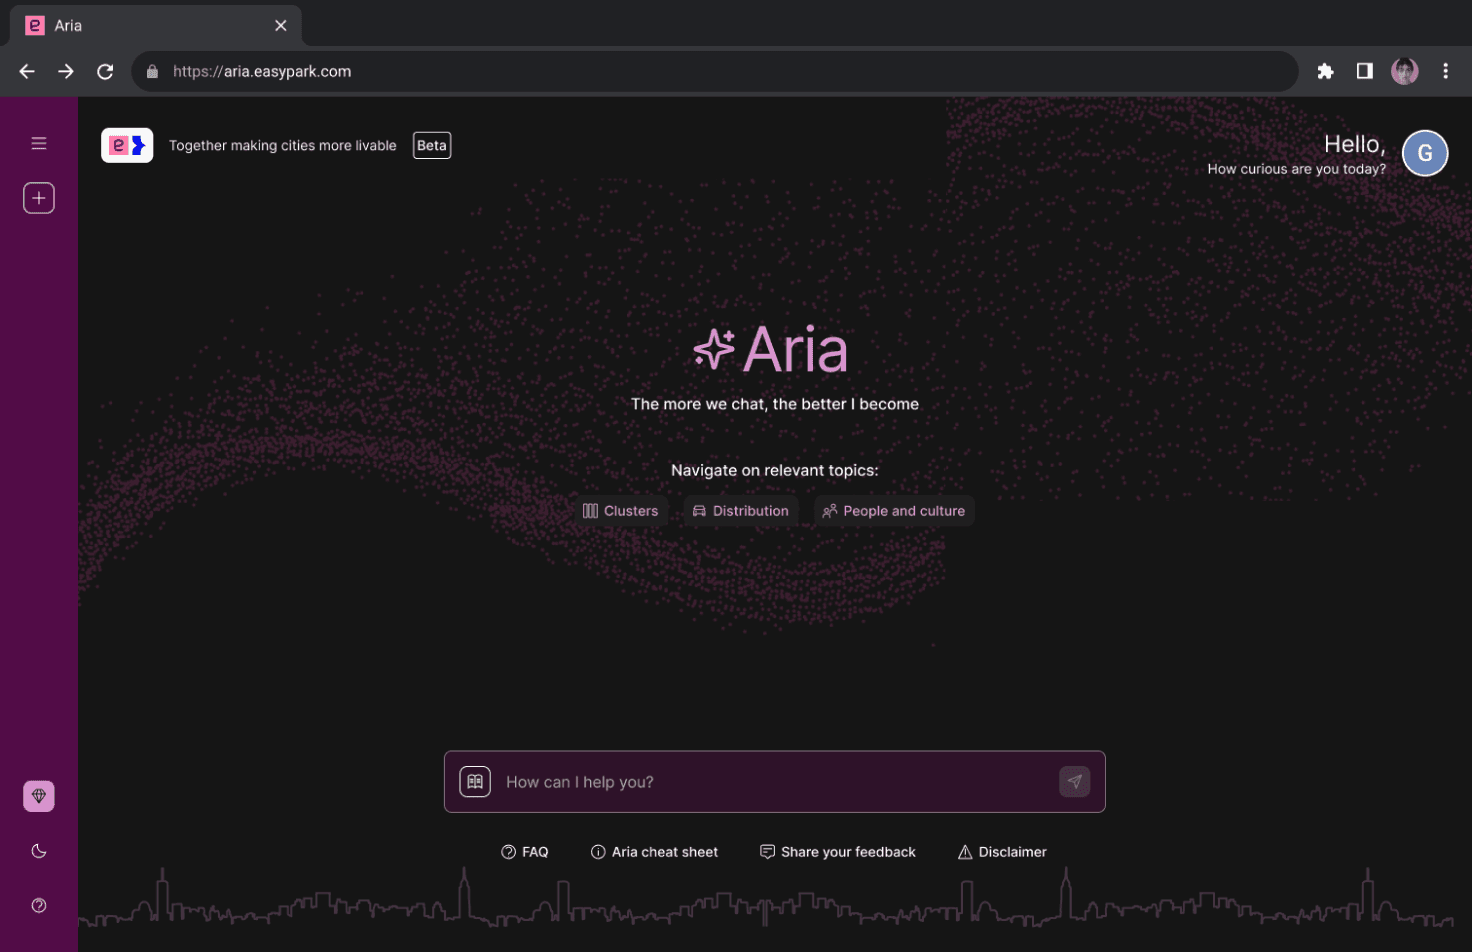Click the site lock icon
Image resolution: width=1472 pixels, height=952 pixels.
point(152,71)
